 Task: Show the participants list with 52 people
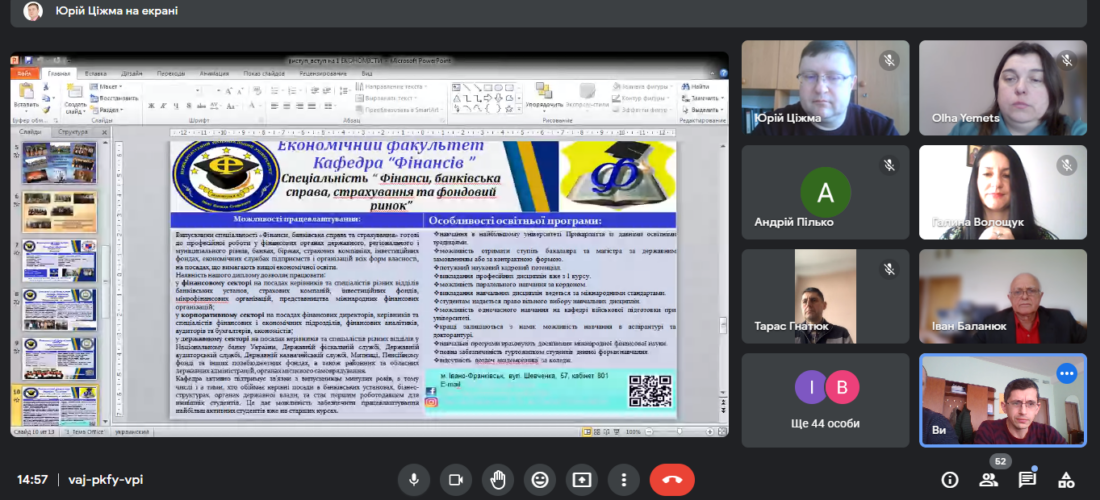(x=989, y=479)
